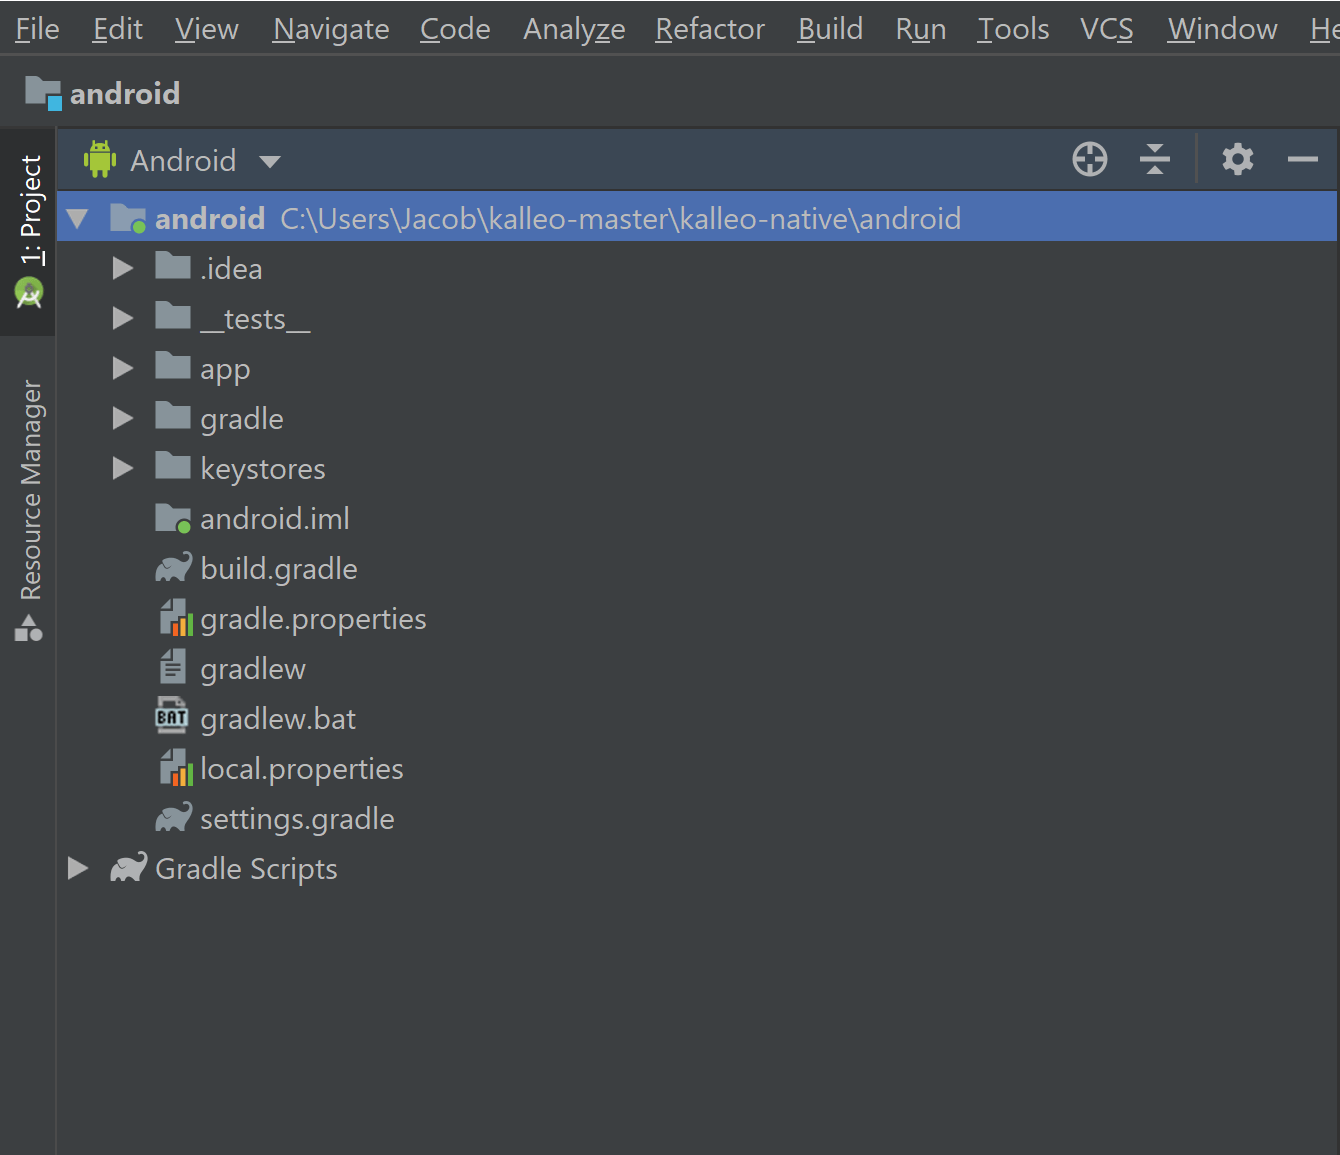Click the chart icon of local.properties
Viewport: 1340px width, 1155px height.
(176, 768)
